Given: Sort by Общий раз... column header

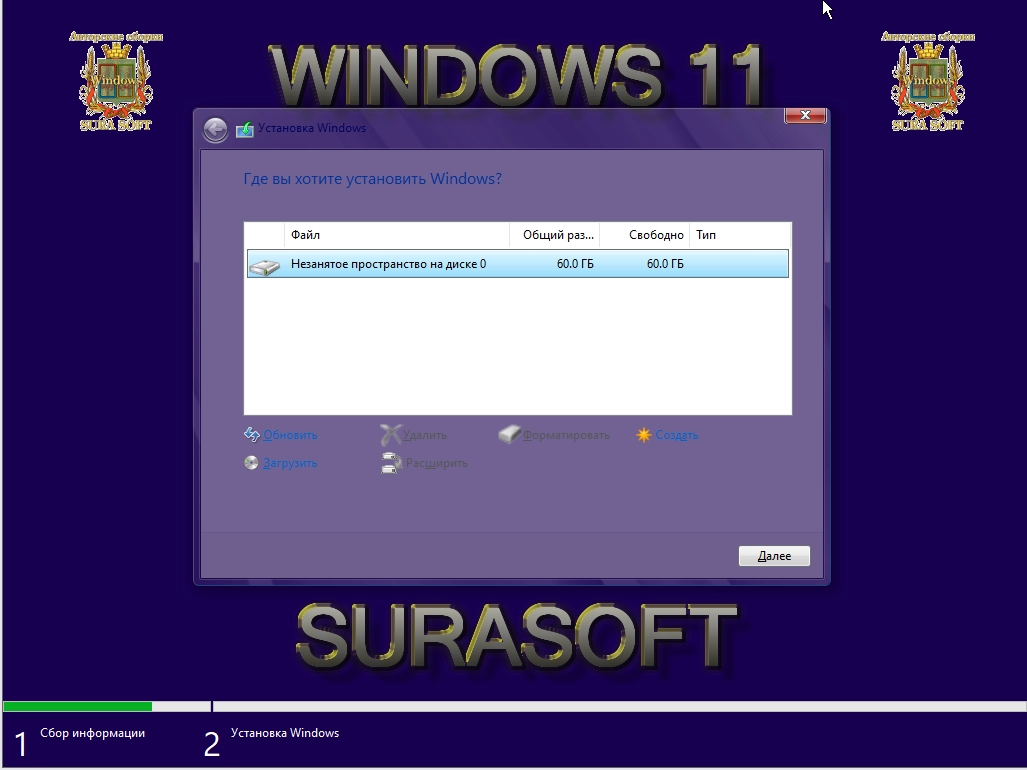Looking at the screenshot, I should click(555, 235).
